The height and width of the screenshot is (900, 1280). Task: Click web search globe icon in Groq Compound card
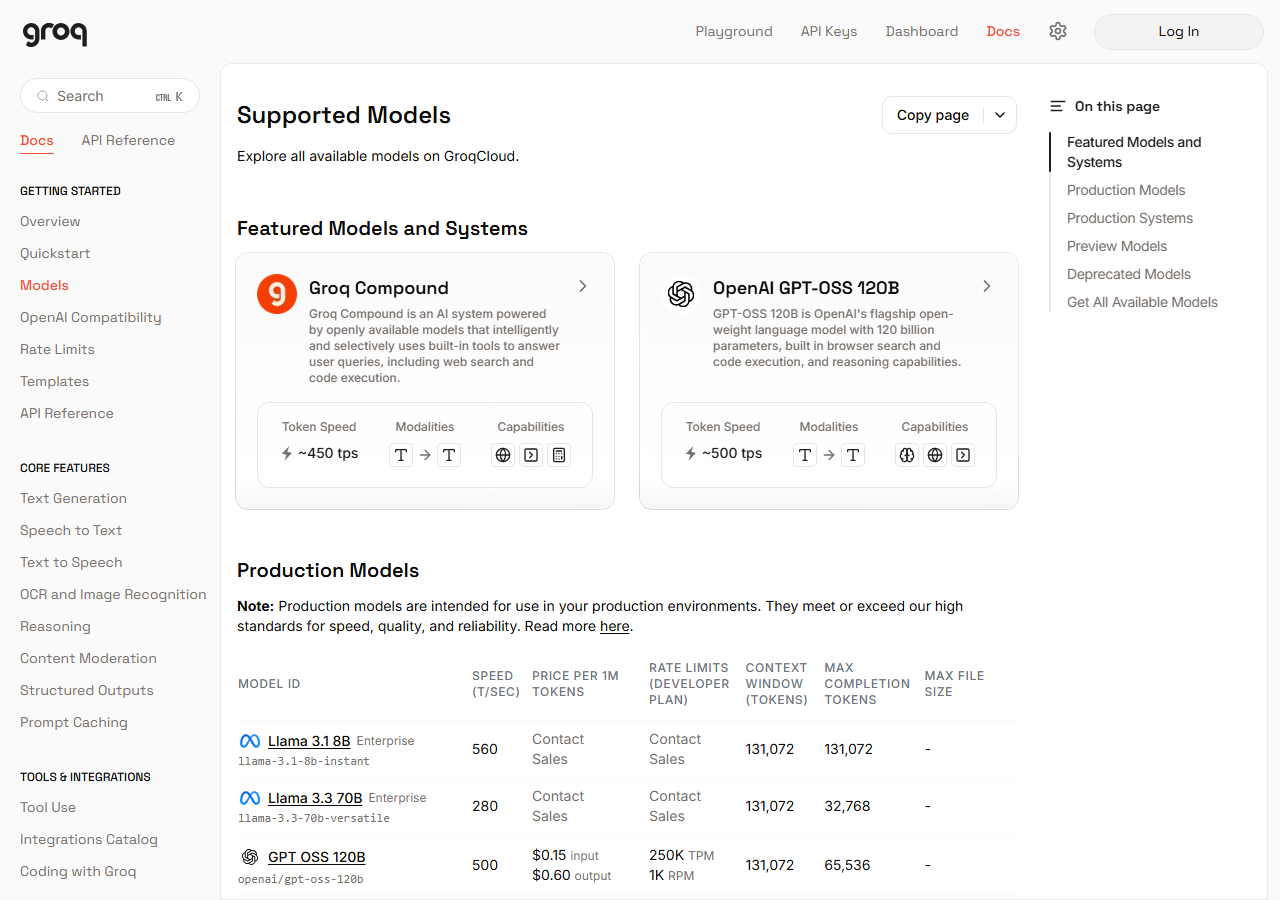click(x=503, y=455)
